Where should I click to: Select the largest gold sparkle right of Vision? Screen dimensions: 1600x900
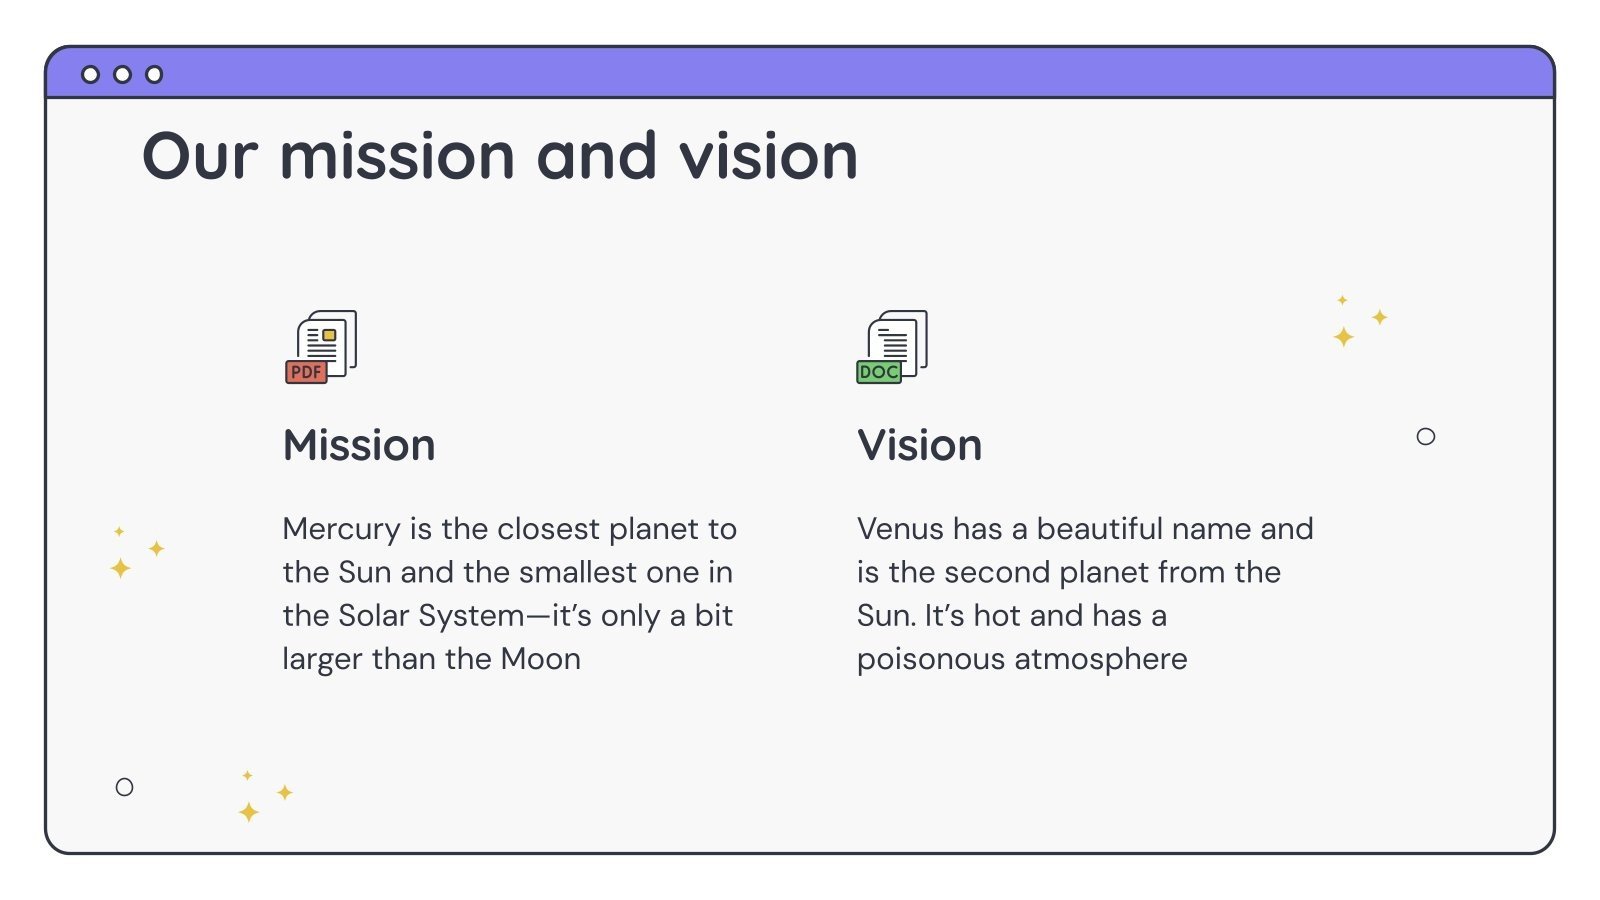coord(1344,337)
